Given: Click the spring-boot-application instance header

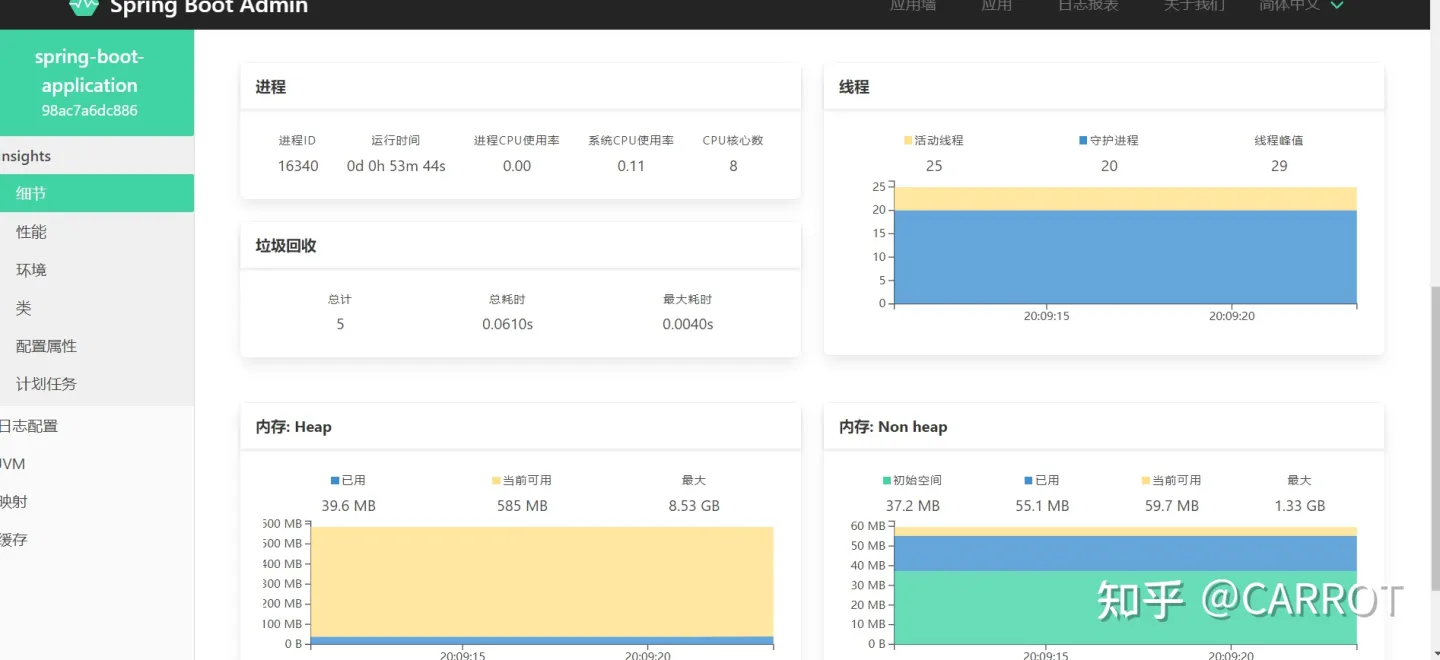Looking at the screenshot, I should 89,83.
